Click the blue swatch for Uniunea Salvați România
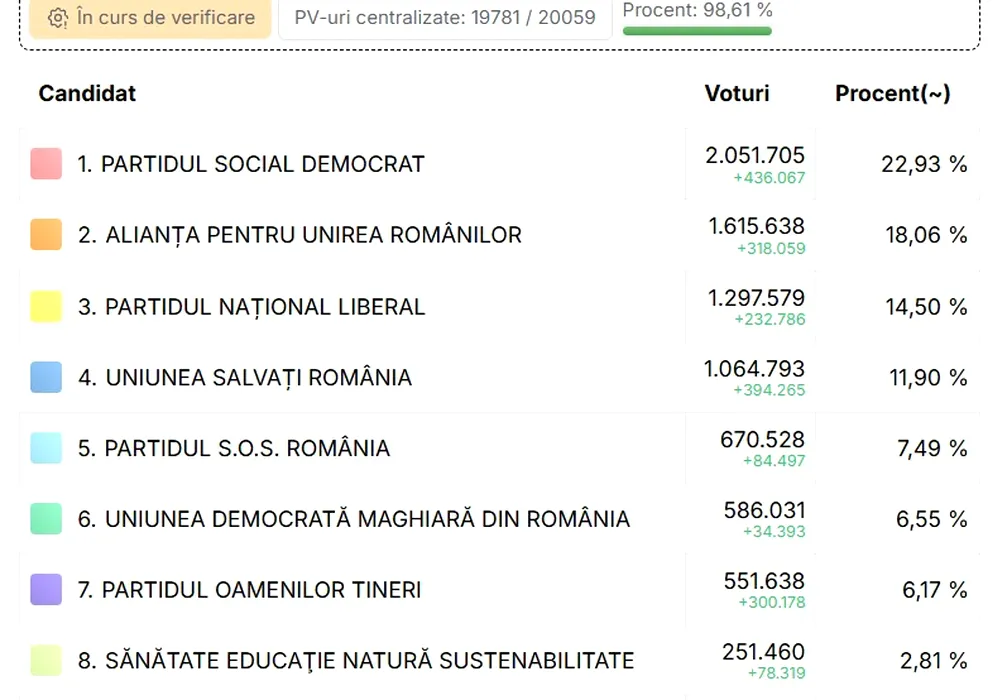 [46, 377]
